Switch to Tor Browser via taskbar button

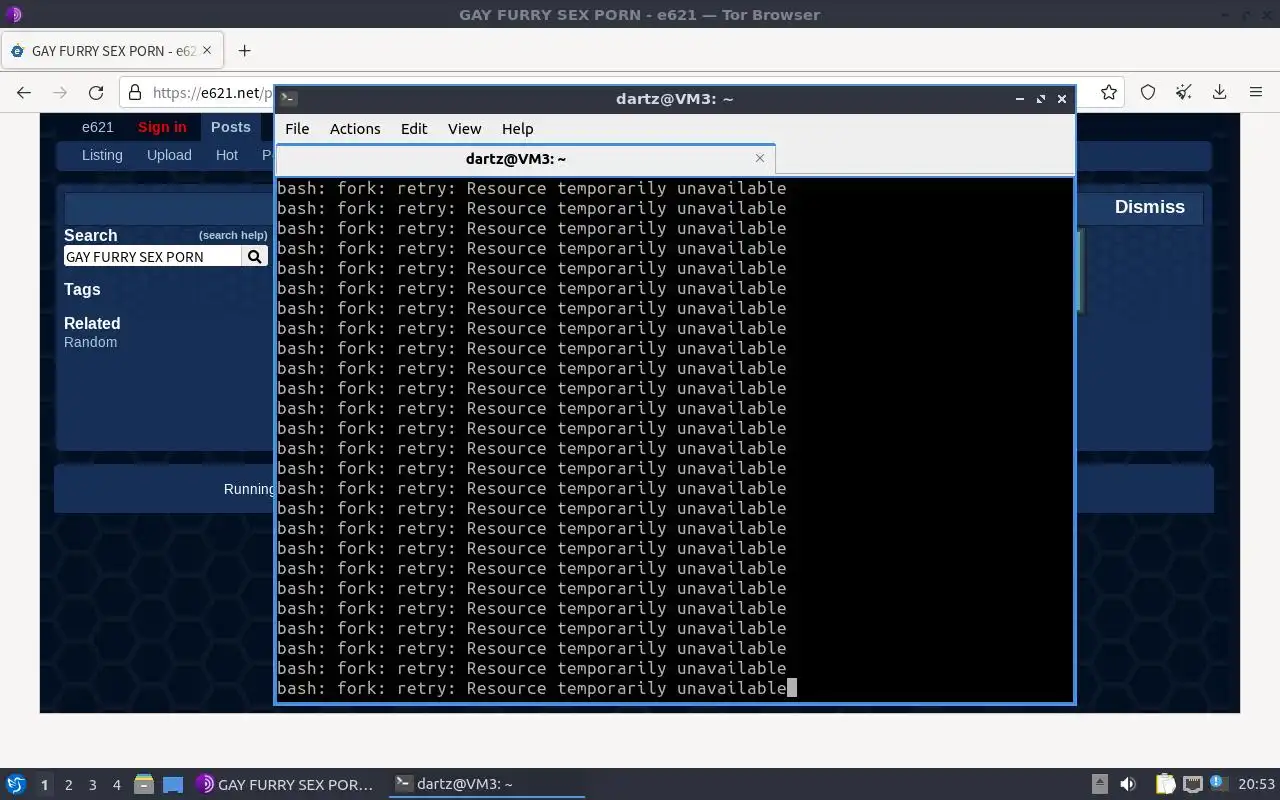coord(286,784)
